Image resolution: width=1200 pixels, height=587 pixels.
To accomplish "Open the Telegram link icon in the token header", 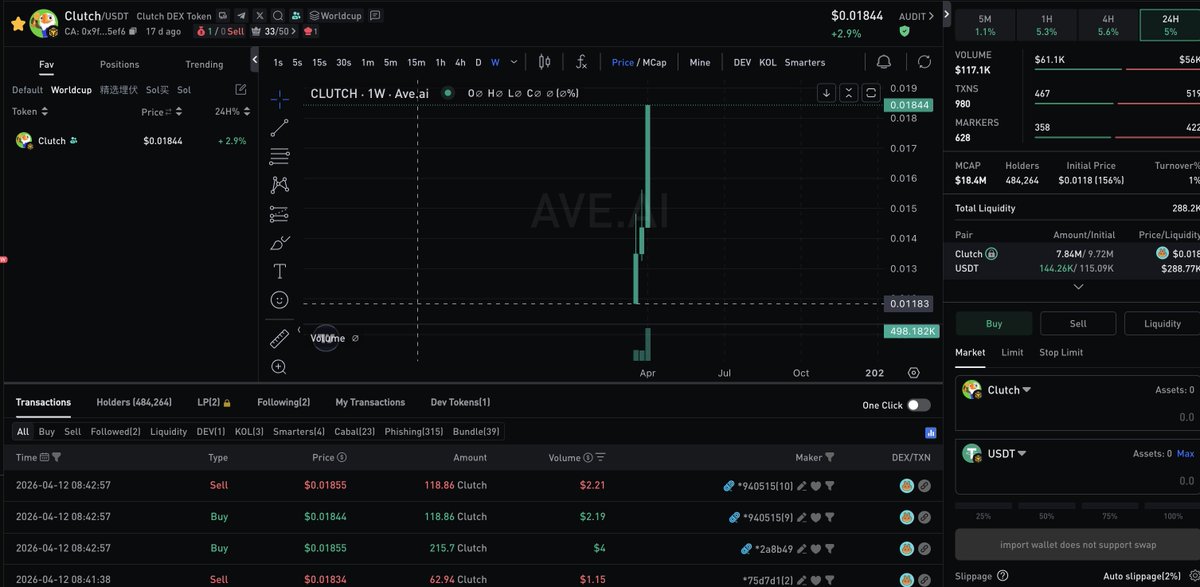I will click(241, 16).
